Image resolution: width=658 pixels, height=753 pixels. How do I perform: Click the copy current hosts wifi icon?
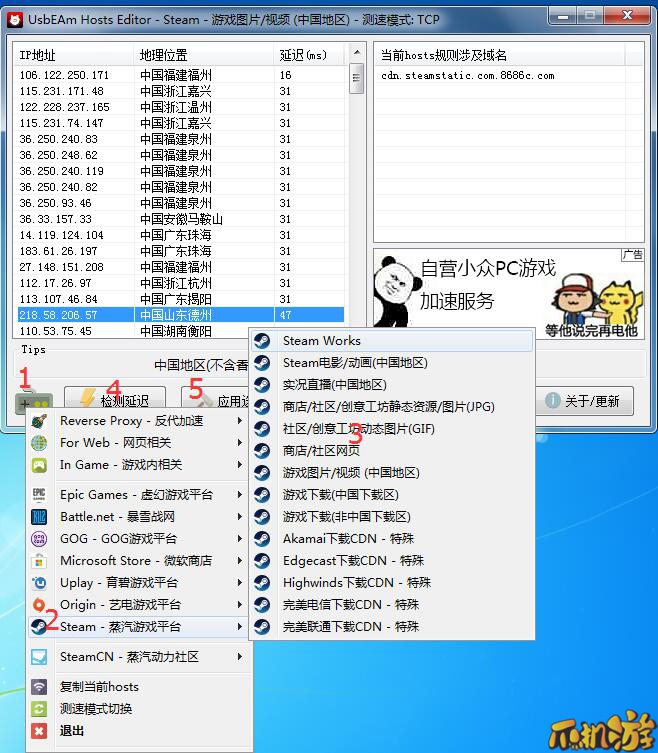[x=39, y=687]
